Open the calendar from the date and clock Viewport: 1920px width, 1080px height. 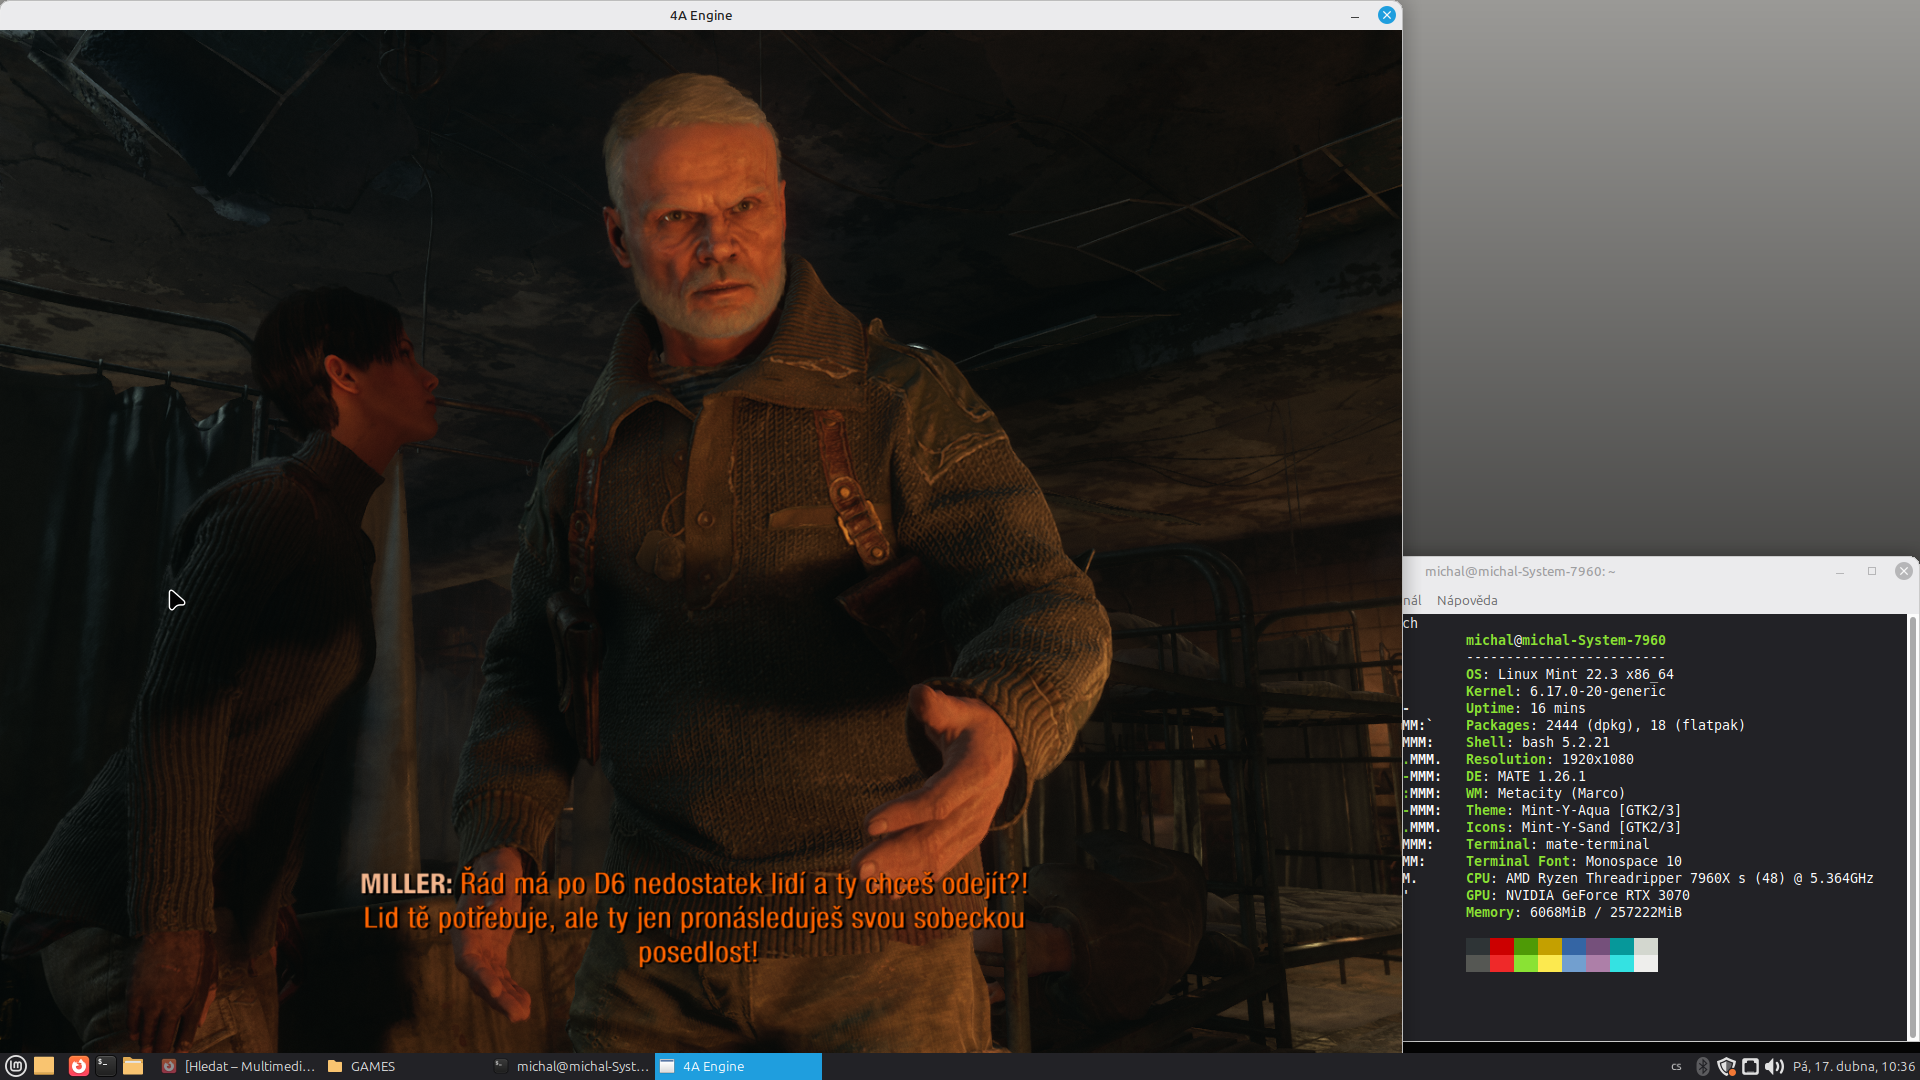1853,1066
